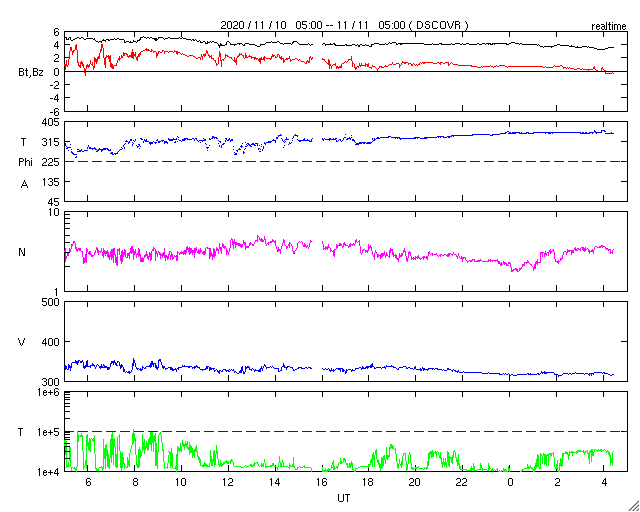Screen dimensions: 640x512
Task: Select the 22 hour tick on time axis
Action: (463, 482)
